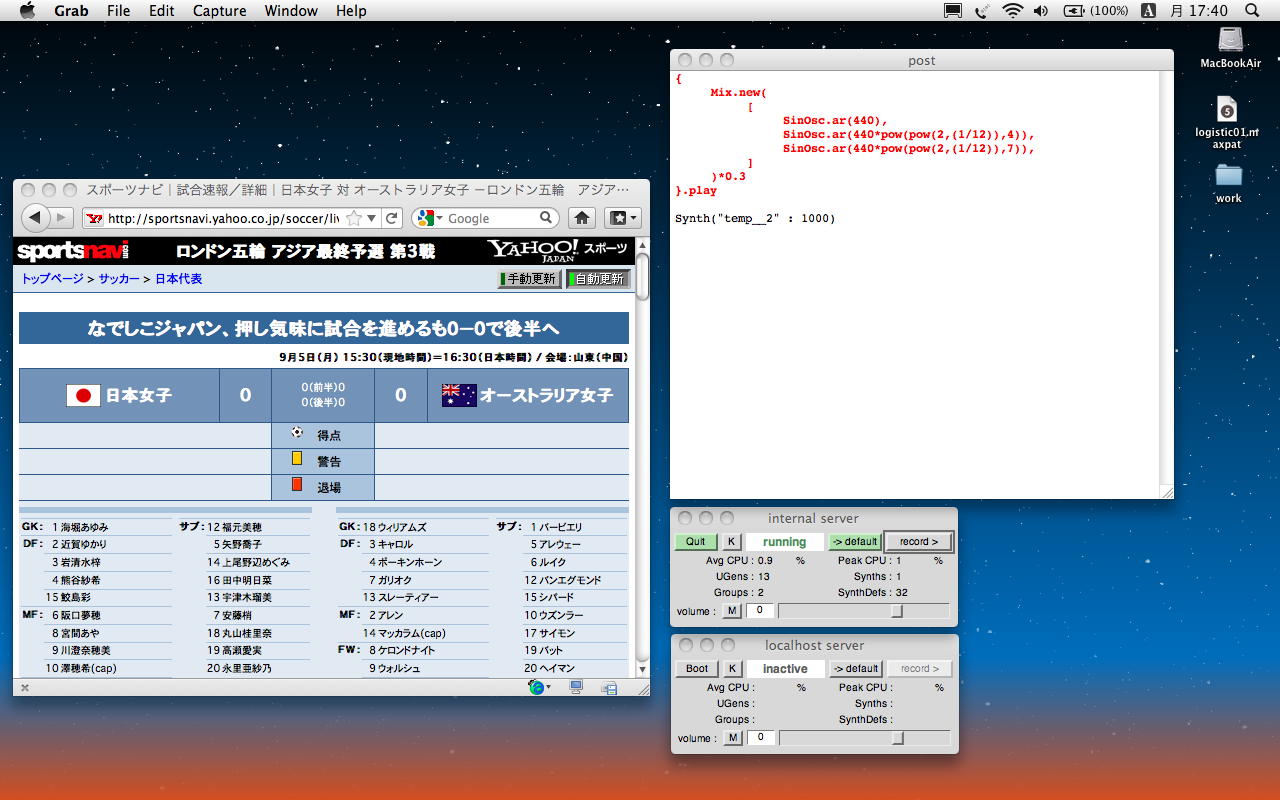Image resolution: width=1280 pixels, height=800 pixels.
Task: Reload the page with the refresh icon
Action: (392, 218)
